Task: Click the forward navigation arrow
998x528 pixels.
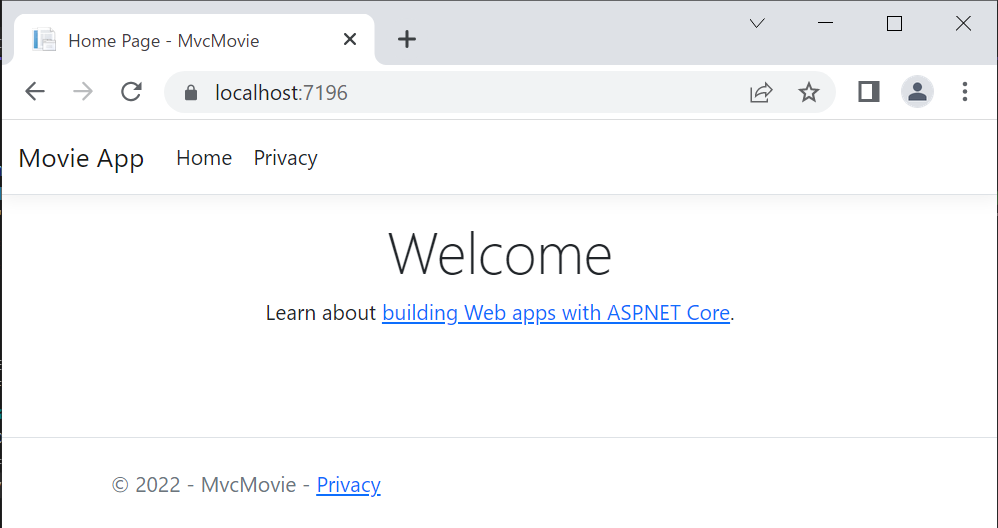Action: click(83, 92)
